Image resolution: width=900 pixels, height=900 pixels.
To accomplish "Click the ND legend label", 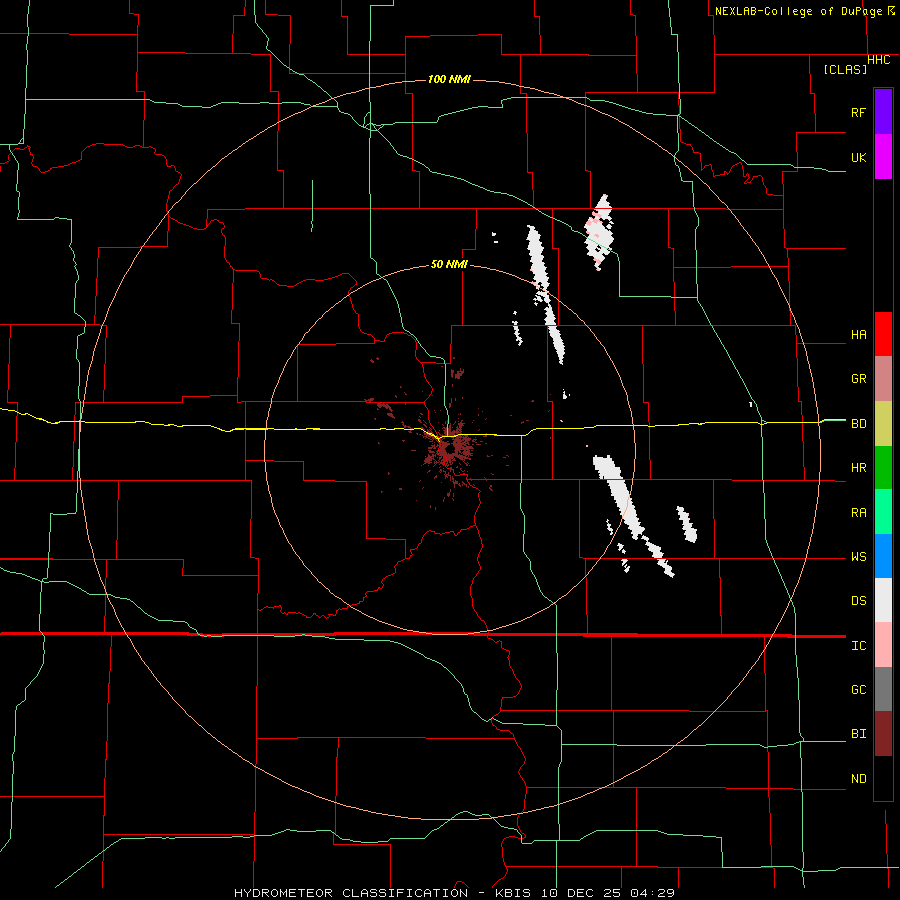I will 858,779.
